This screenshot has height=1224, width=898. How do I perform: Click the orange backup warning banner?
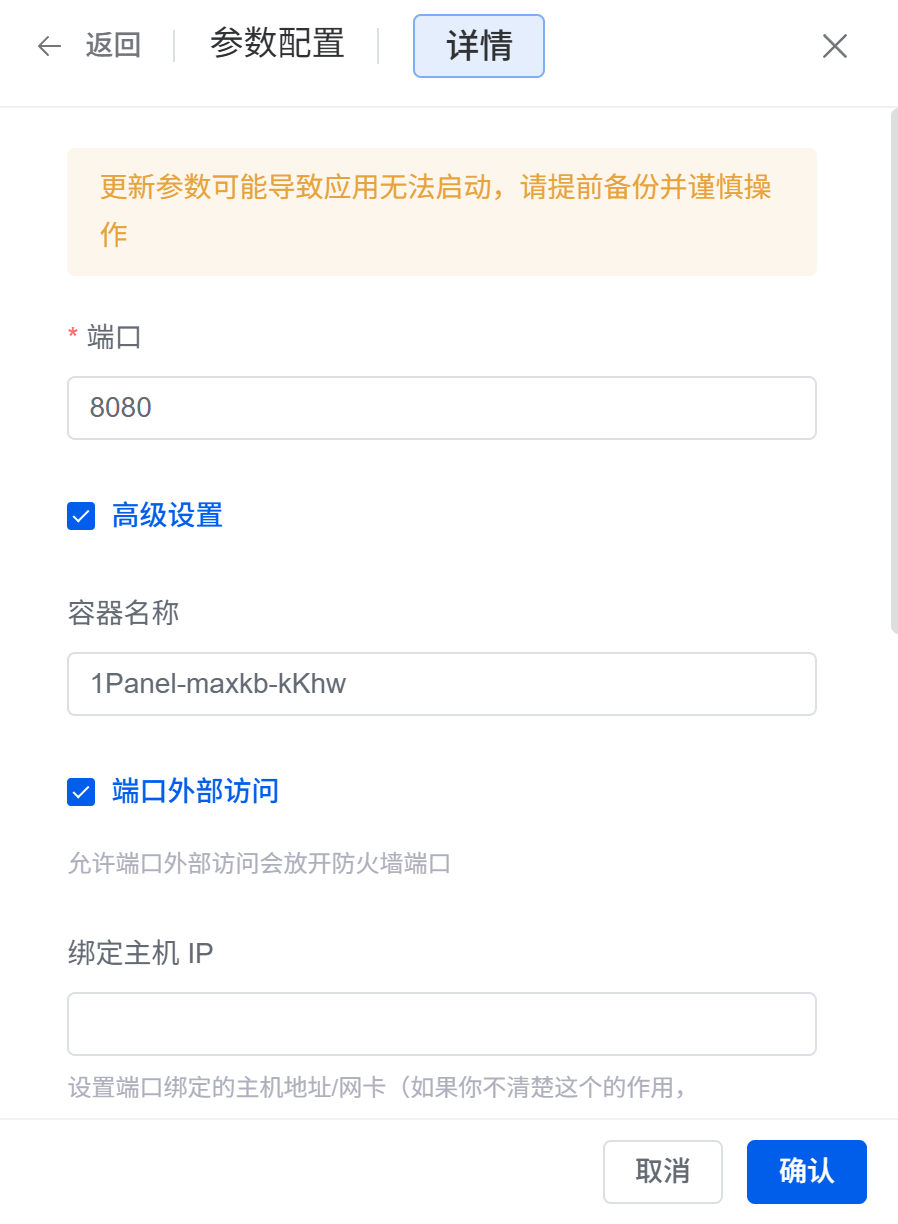click(441, 212)
